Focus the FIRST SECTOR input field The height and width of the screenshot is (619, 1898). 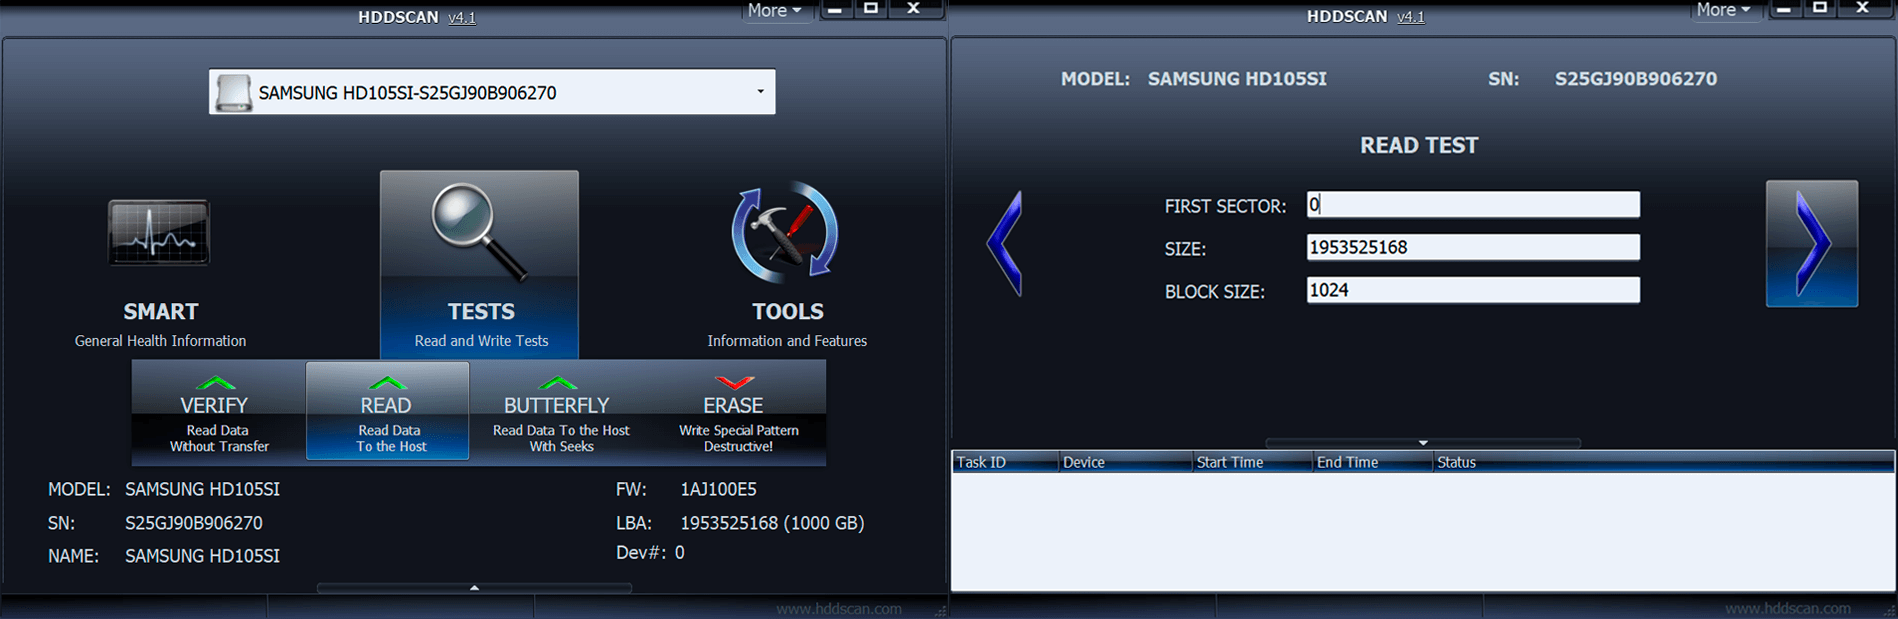pos(1473,204)
